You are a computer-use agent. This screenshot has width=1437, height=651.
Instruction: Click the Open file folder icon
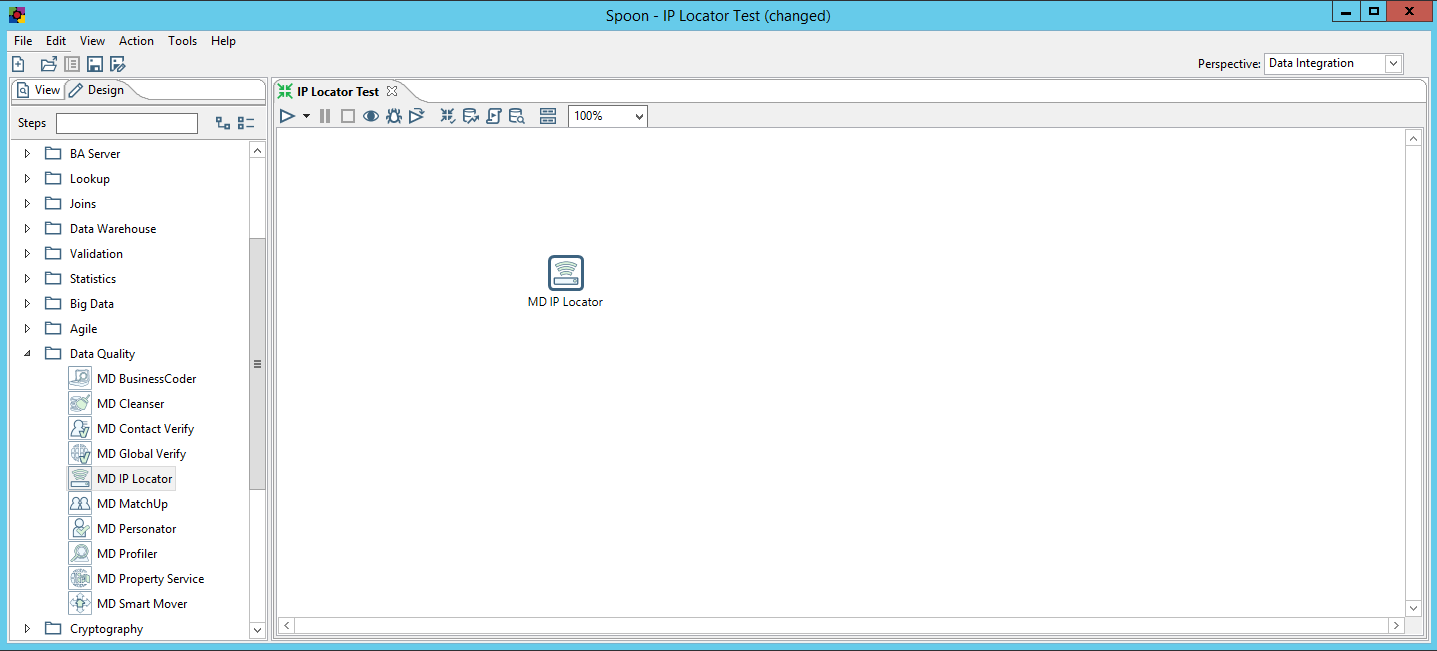coord(48,64)
